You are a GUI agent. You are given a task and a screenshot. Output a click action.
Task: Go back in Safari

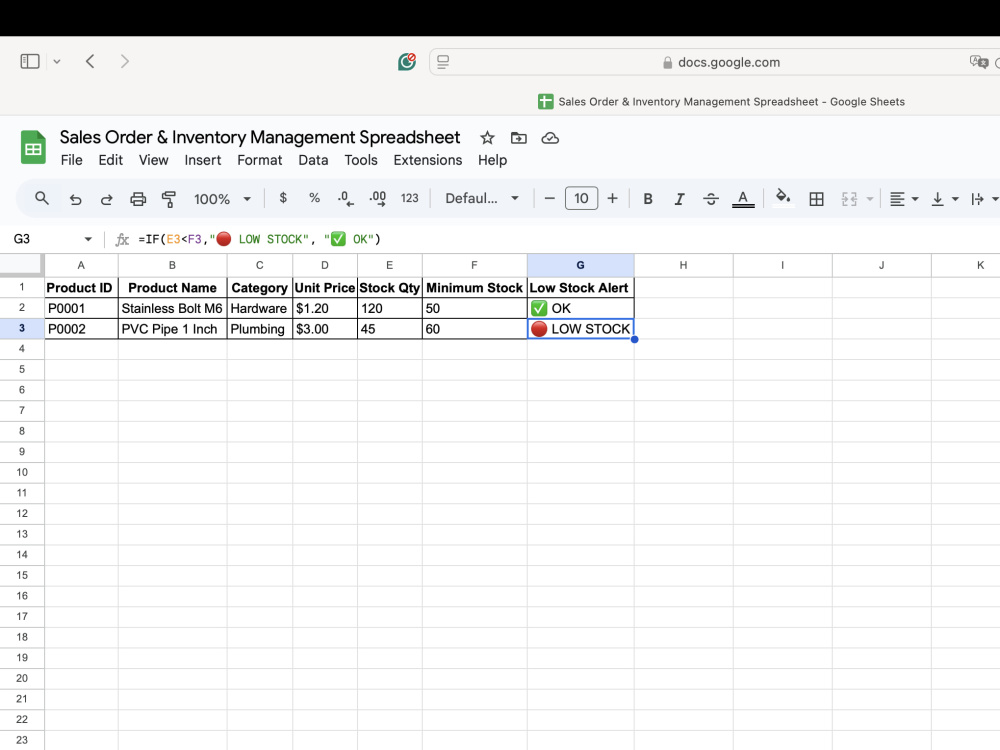click(x=90, y=61)
